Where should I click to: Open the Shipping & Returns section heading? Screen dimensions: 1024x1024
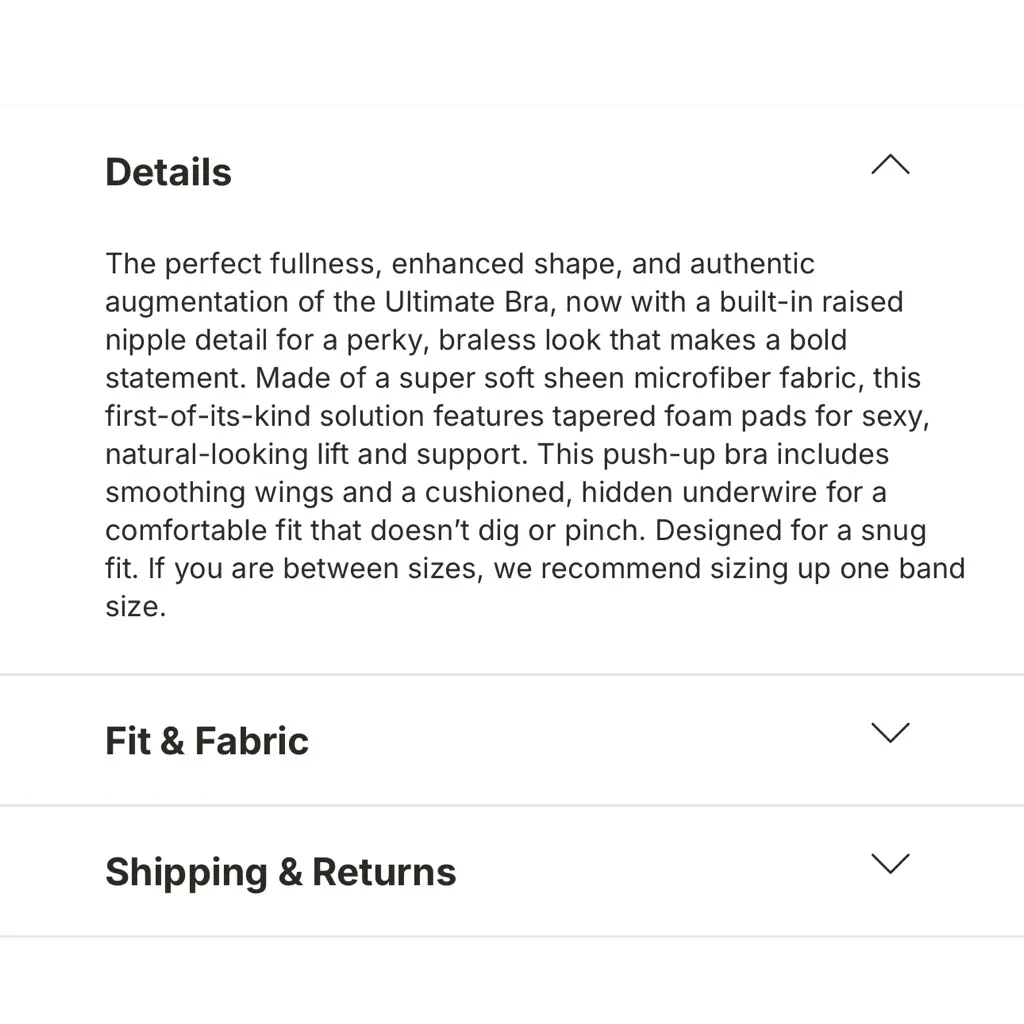(x=281, y=872)
